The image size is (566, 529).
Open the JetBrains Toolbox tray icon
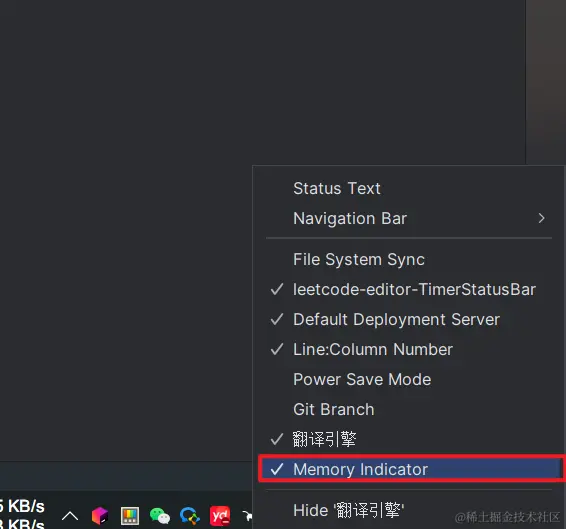tap(100, 515)
